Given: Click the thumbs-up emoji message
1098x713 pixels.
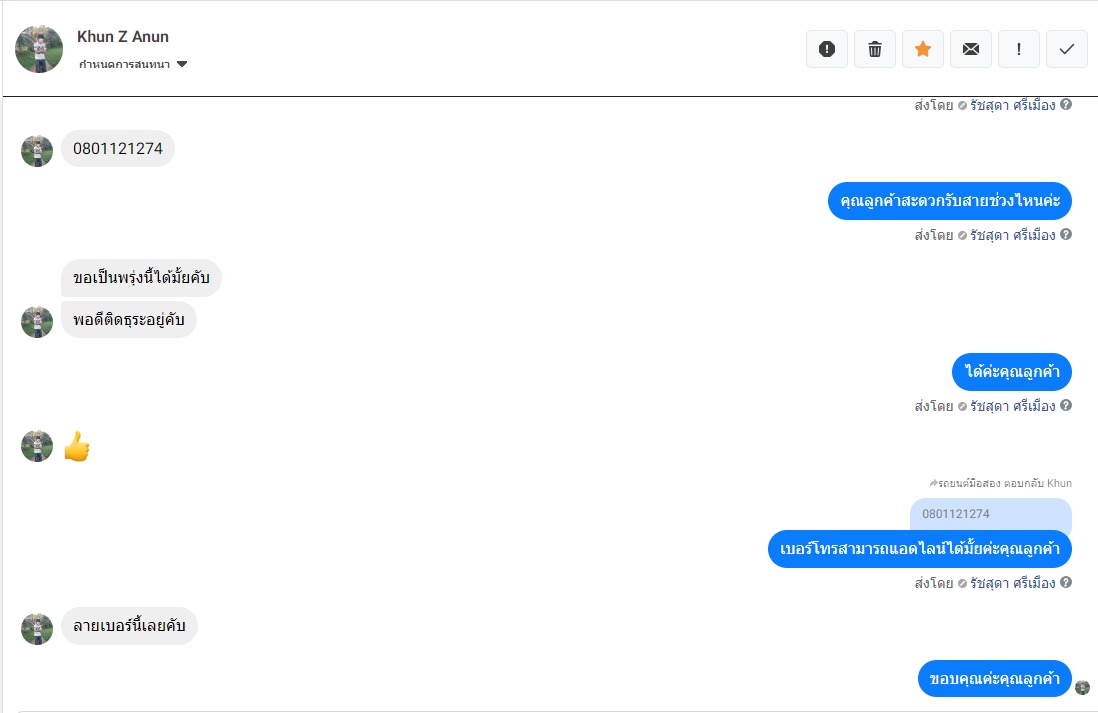Looking at the screenshot, I should coord(77,447).
